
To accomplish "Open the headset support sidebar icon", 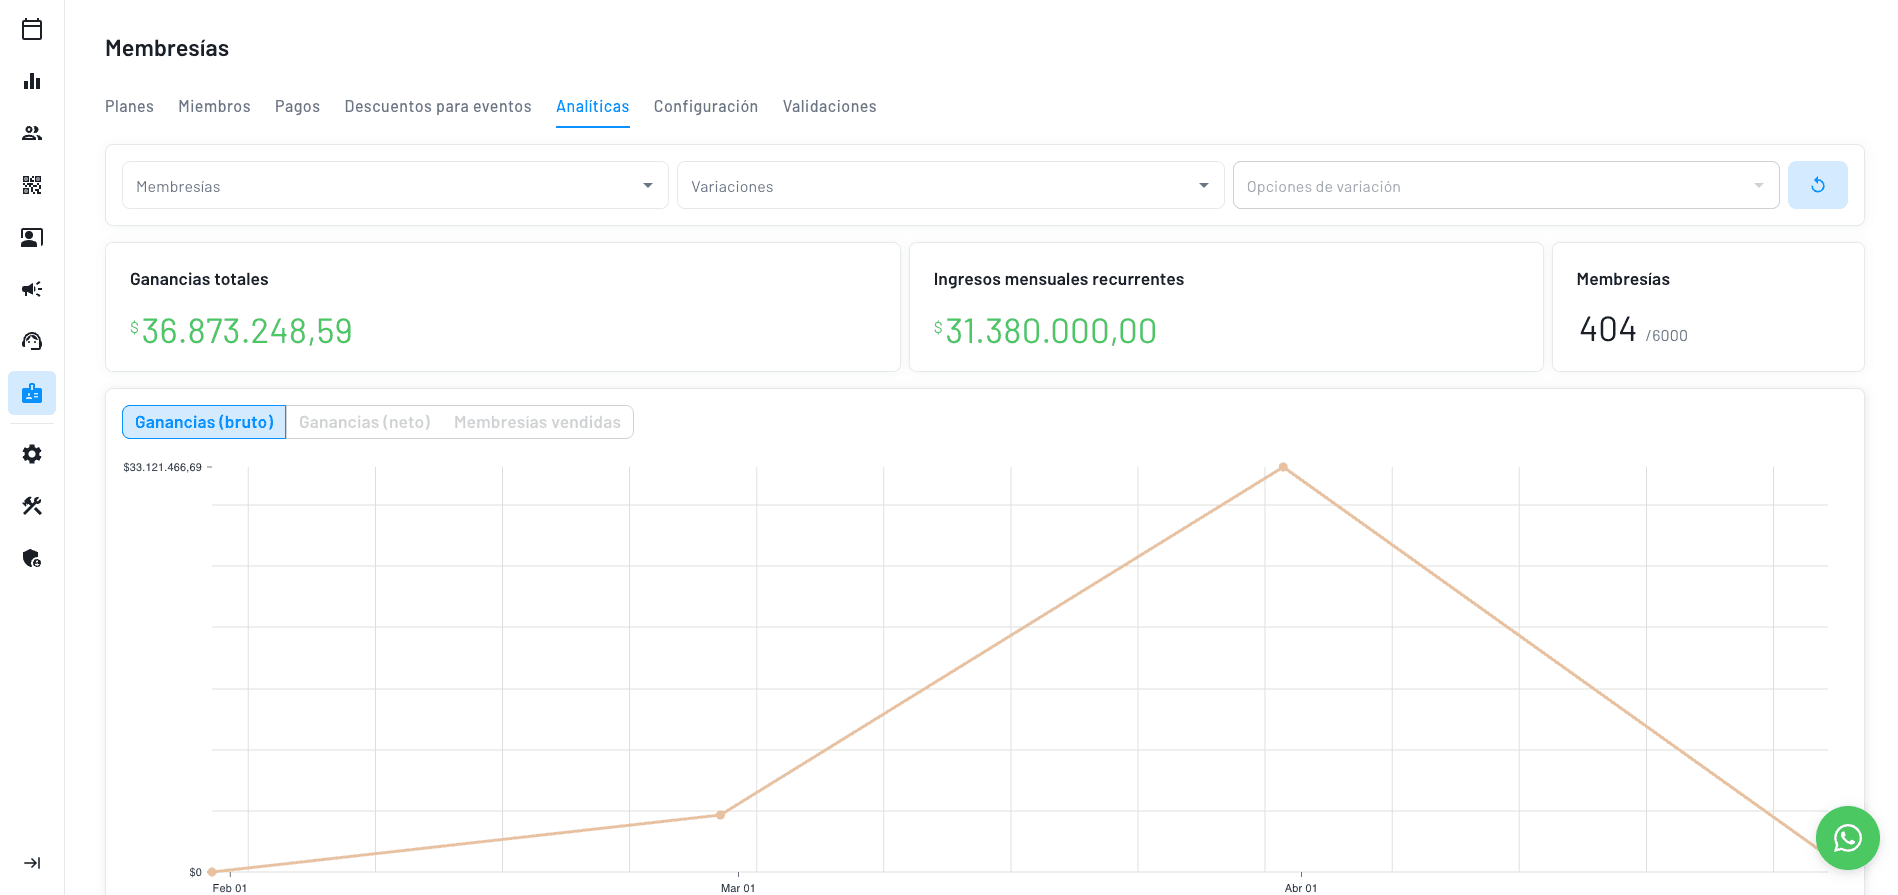I will 32,341.
